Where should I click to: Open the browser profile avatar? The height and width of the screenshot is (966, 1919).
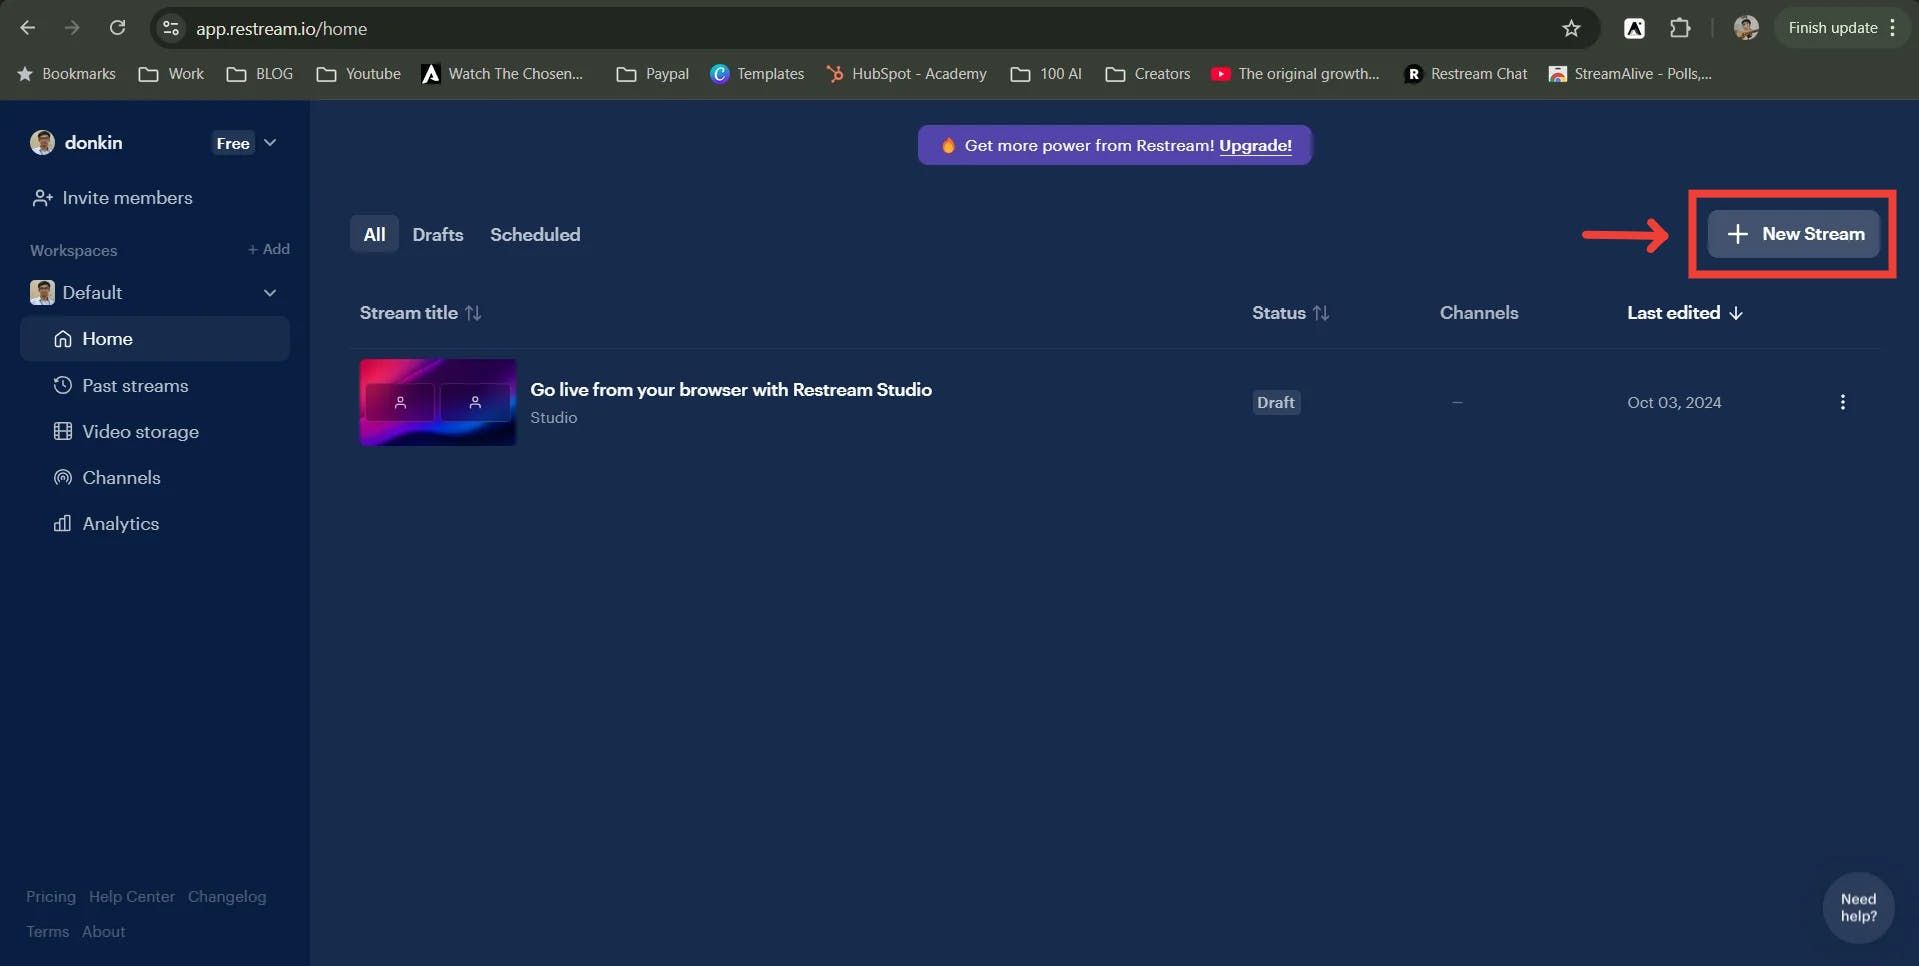1746,28
